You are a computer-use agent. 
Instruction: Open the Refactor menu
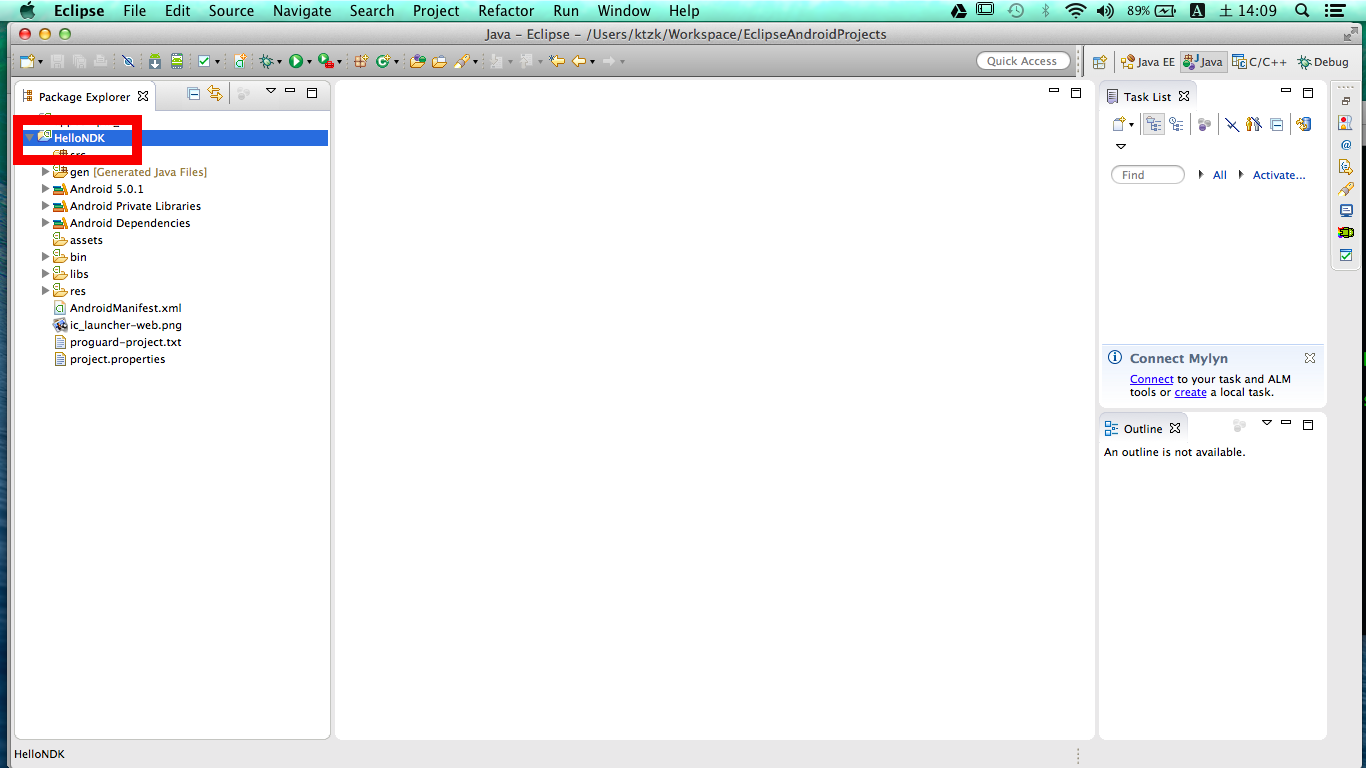click(x=506, y=11)
